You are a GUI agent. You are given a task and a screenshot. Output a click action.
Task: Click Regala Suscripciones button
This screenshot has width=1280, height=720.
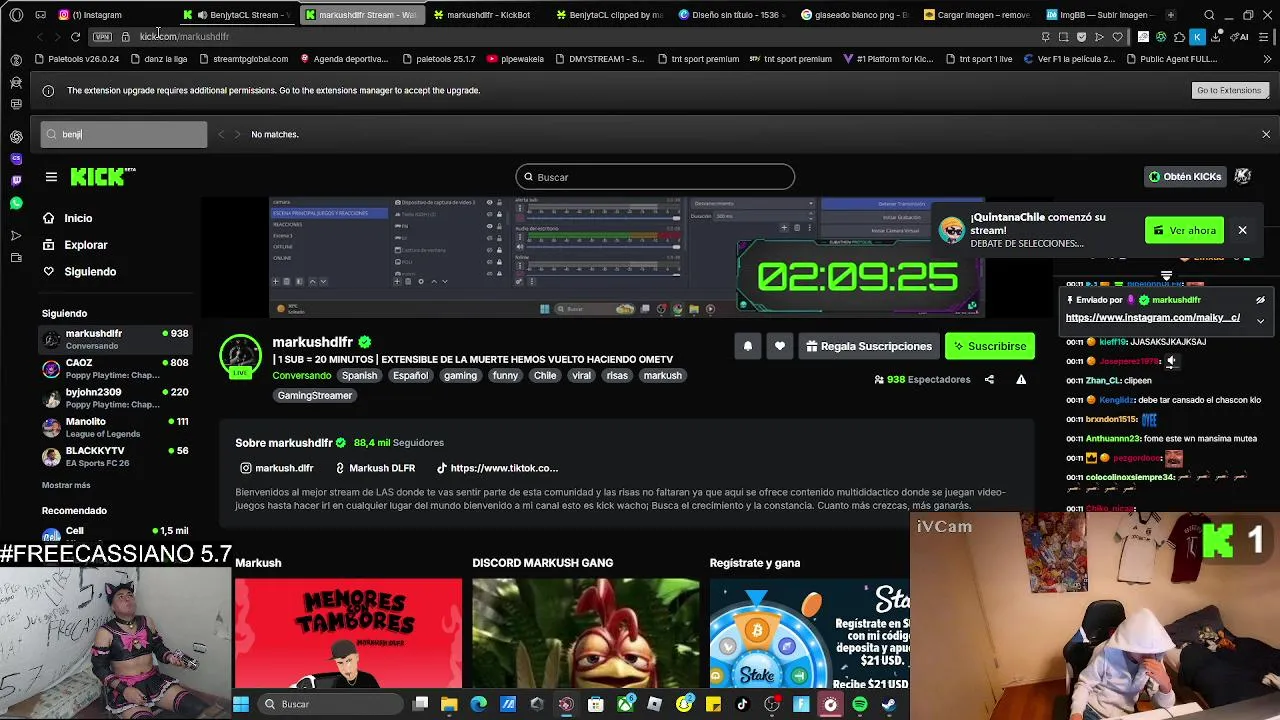point(869,346)
